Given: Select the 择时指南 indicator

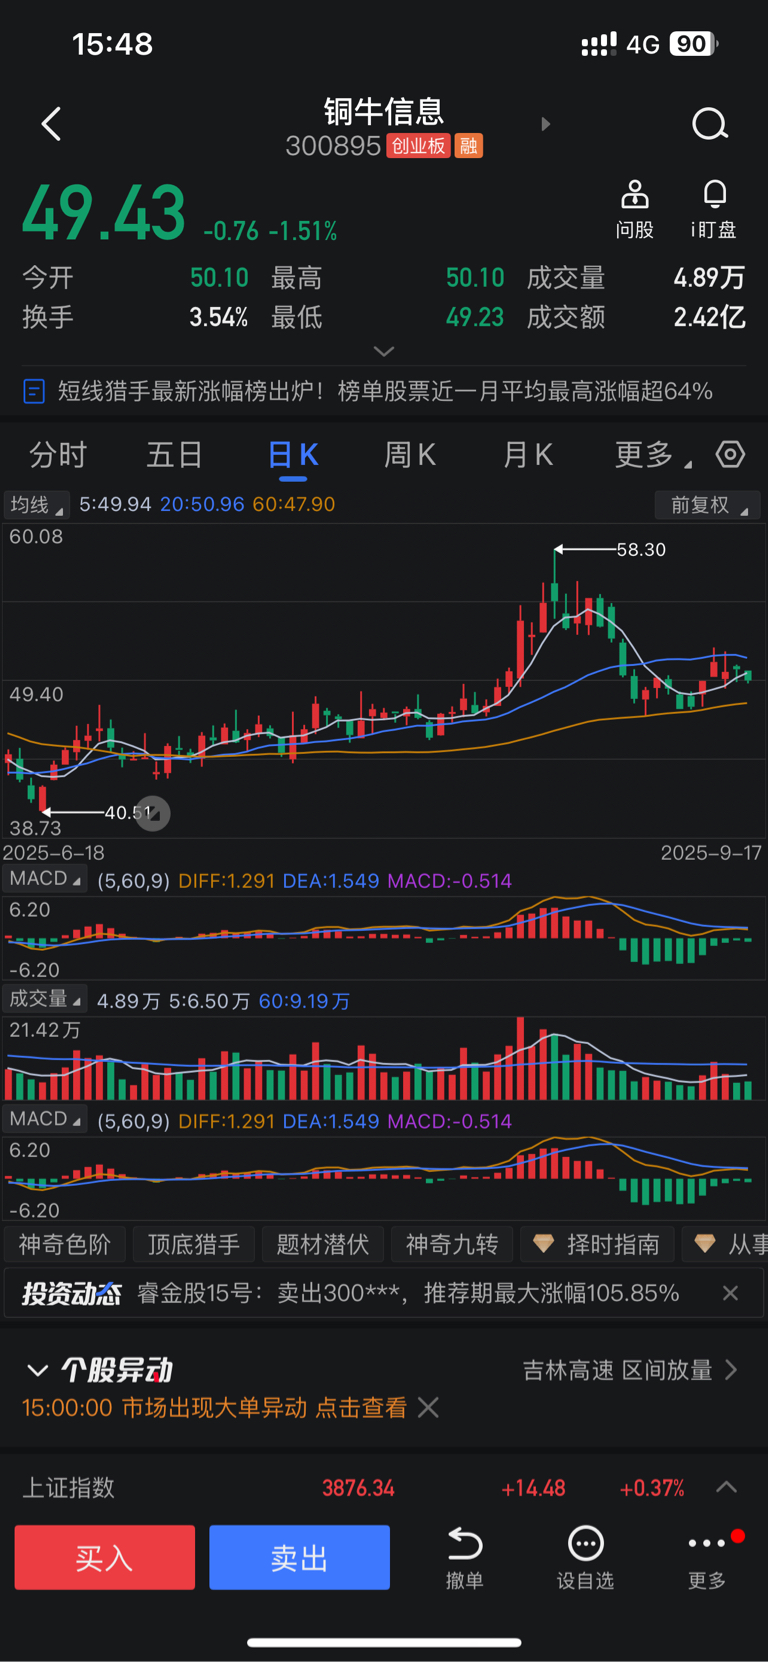Looking at the screenshot, I should (x=597, y=1244).
